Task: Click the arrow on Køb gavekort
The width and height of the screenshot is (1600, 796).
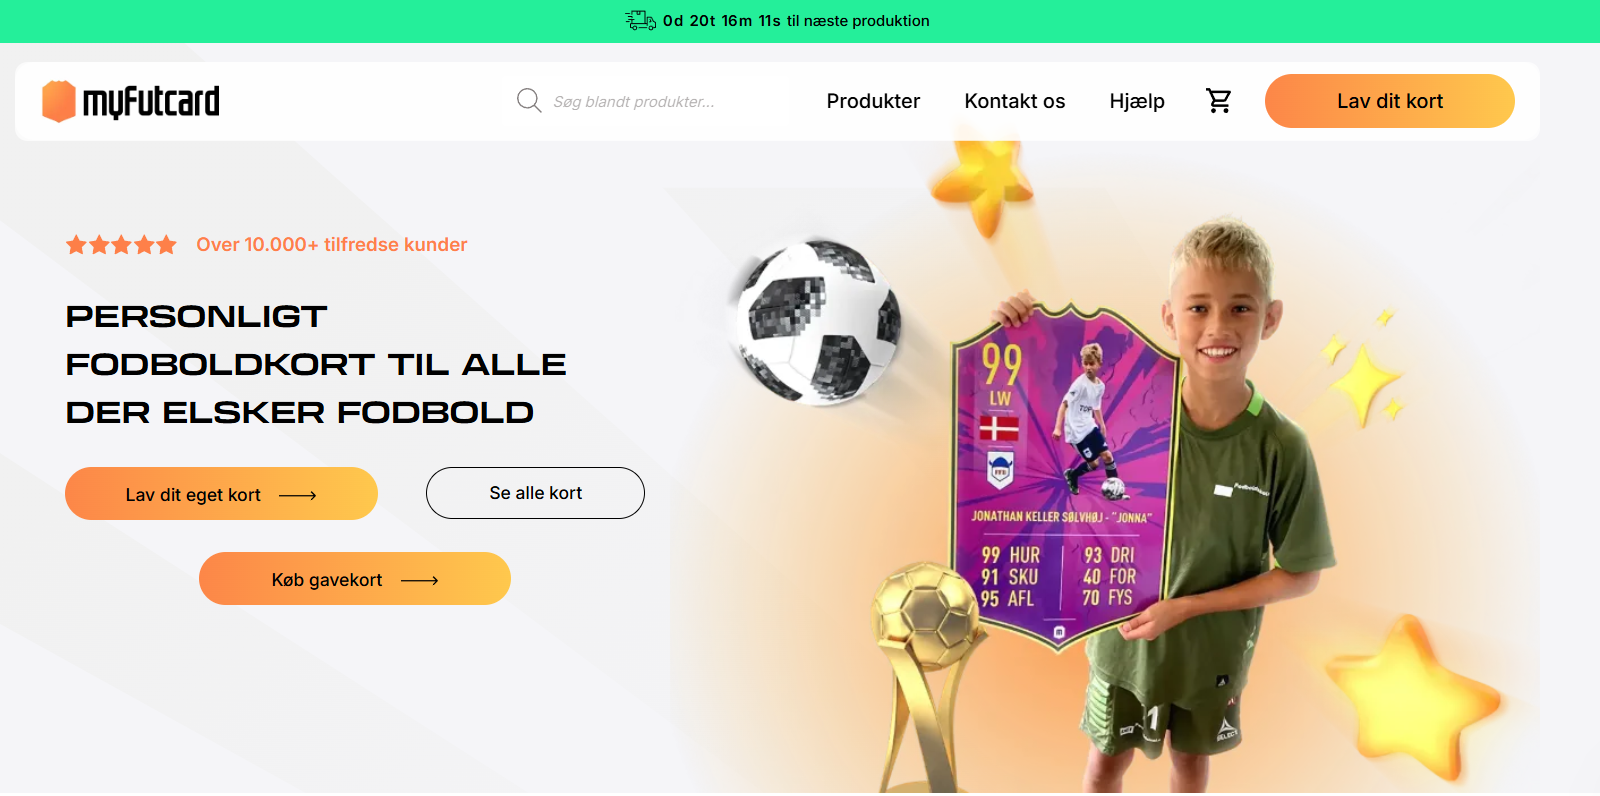Action: click(x=420, y=580)
